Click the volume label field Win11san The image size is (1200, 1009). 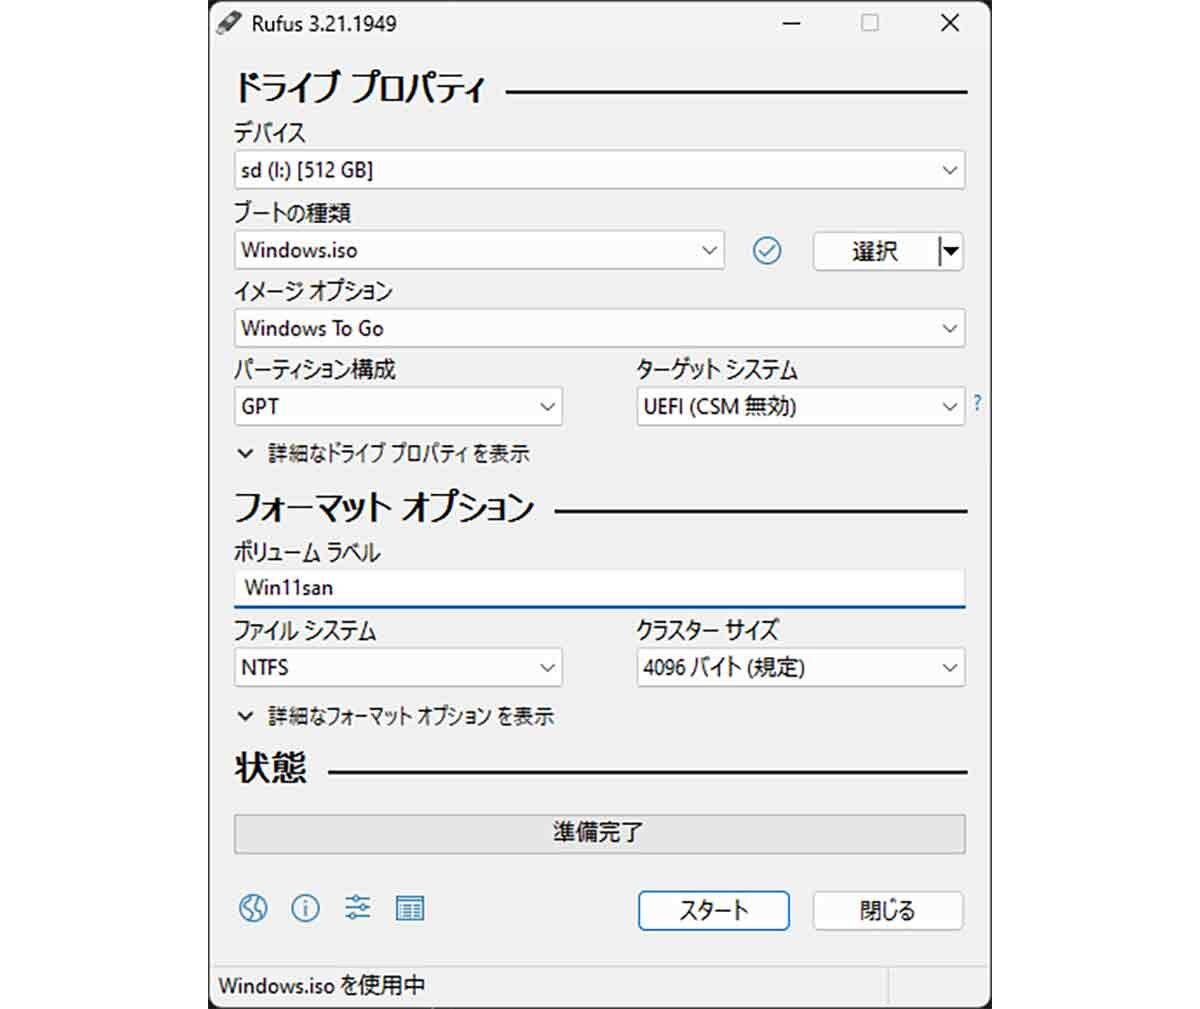click(x=599, y=588)
